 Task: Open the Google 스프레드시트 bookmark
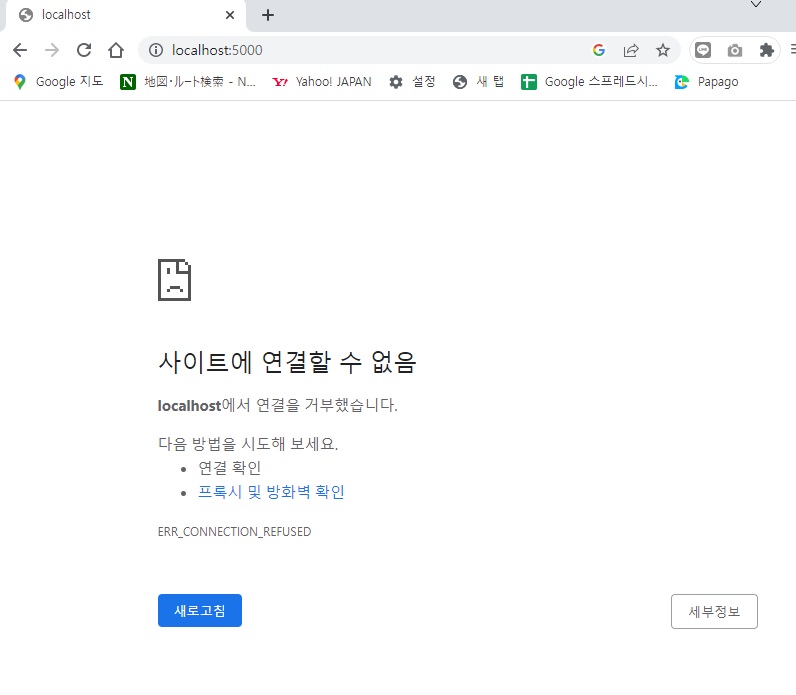[589, 82]
